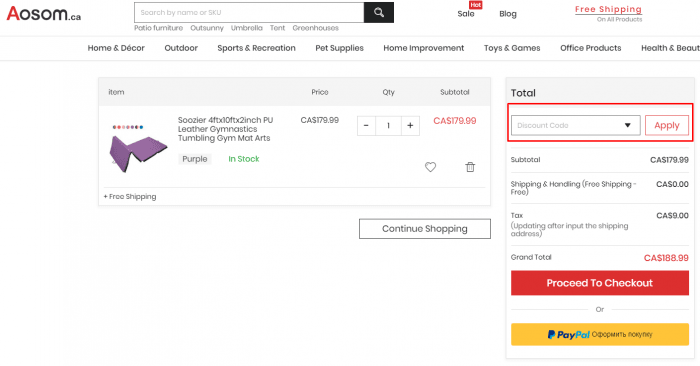The image size is (700, 366).
Task: Open Sports & Recreation menu
Action: tap(256, 48)
